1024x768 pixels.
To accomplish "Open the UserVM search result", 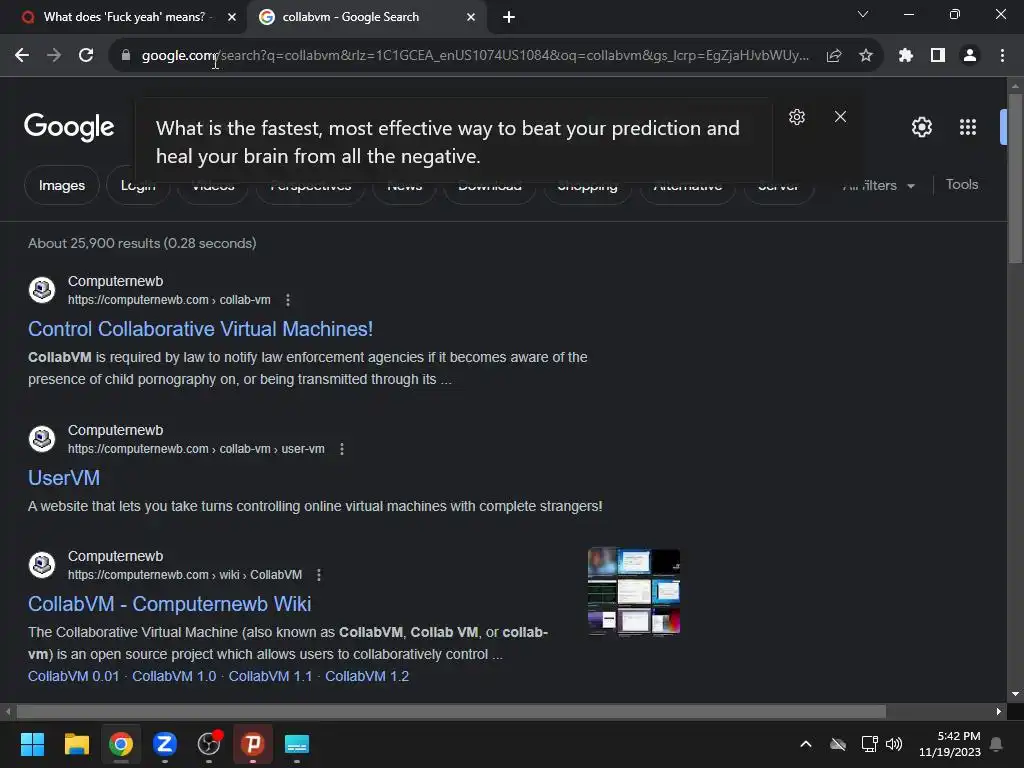I will 64,478.
